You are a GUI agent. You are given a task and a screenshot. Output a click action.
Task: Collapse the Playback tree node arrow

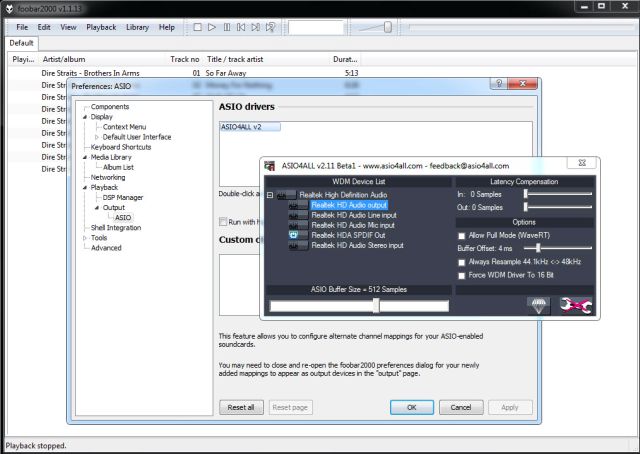(x=85, y=187)
